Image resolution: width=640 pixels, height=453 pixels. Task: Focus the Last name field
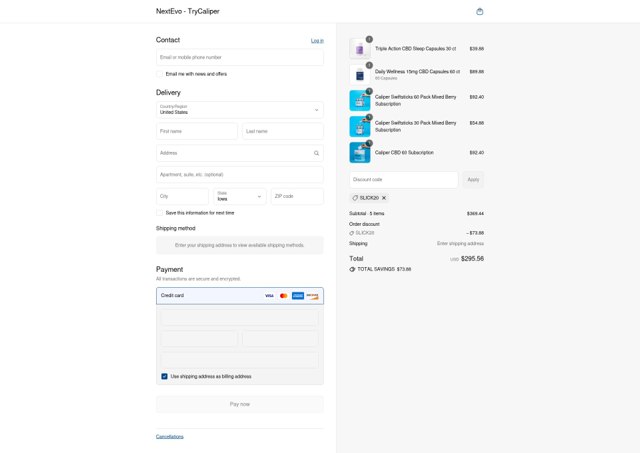point(283,131)
